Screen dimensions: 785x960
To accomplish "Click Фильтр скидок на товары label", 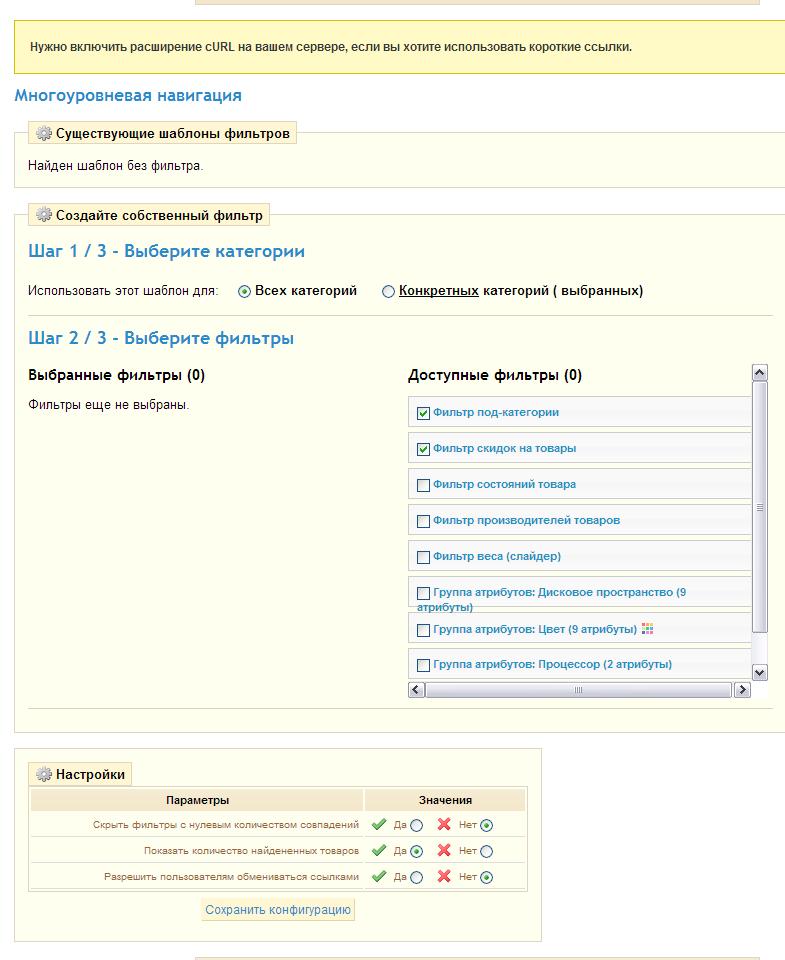I will click(x=505, y=448).
